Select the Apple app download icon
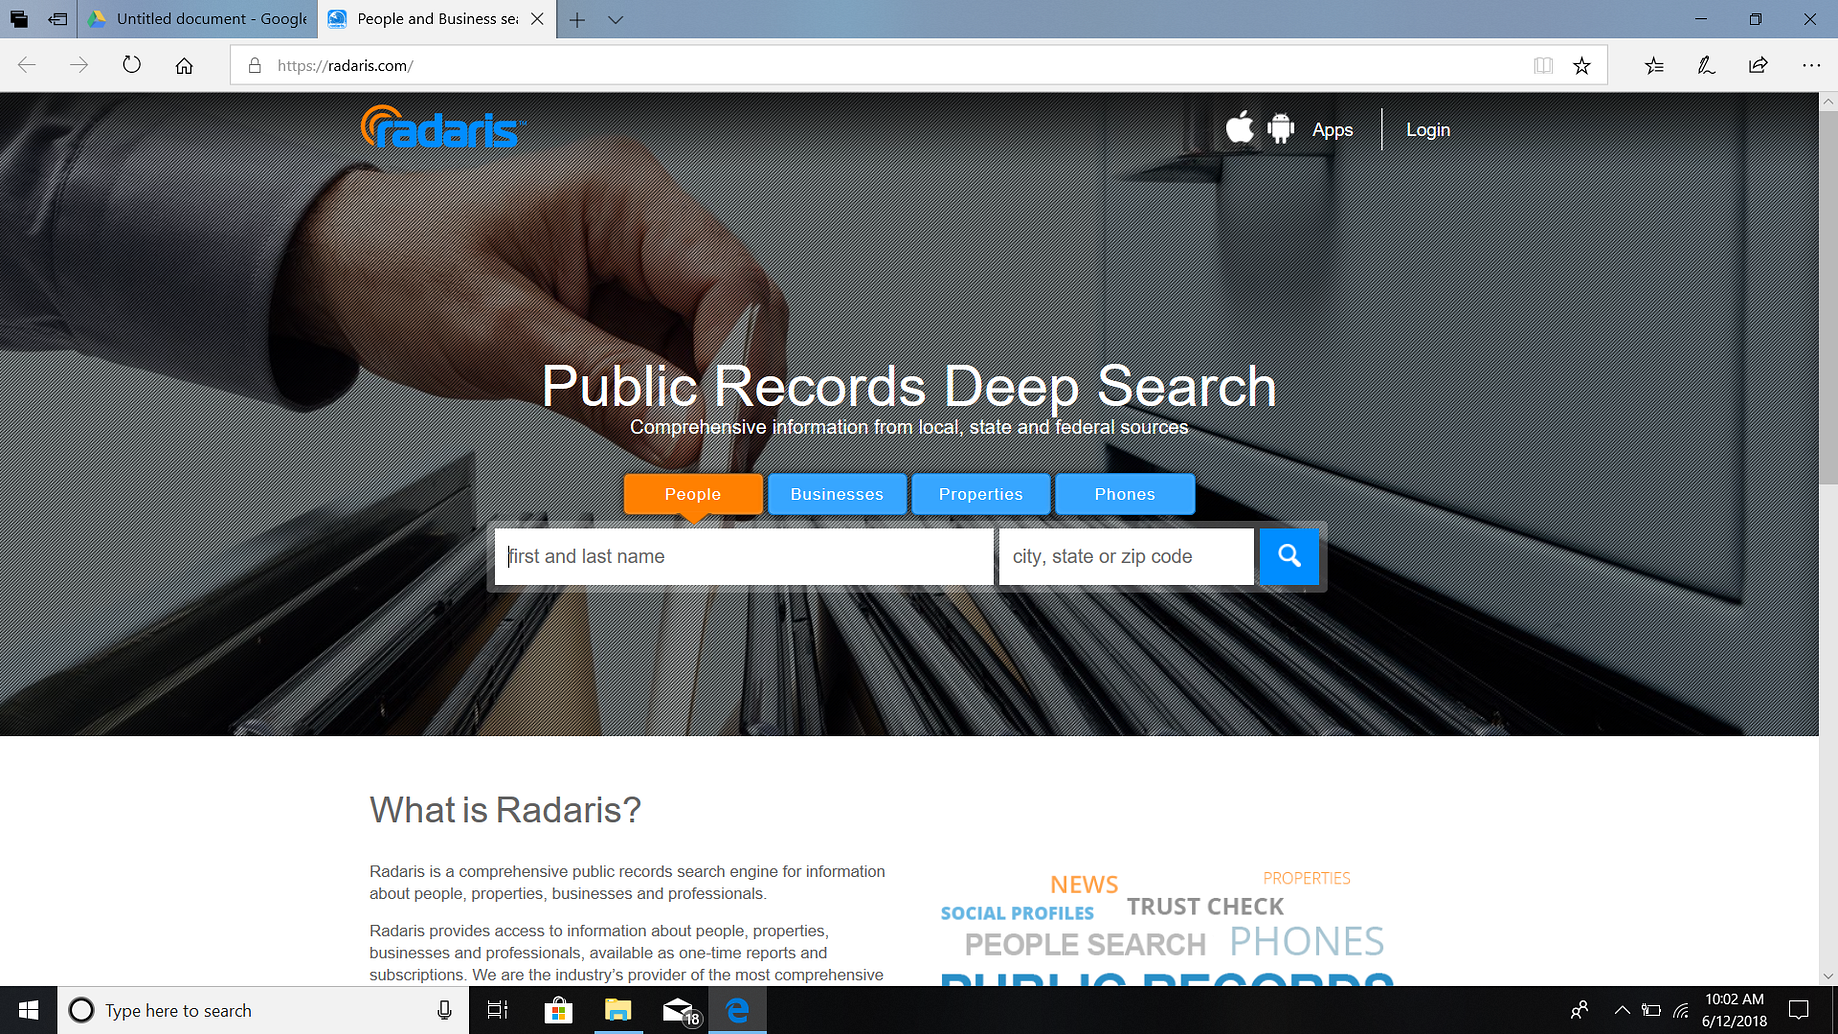This screenshot has width=1838, height=1034. click(x=1239, y=128)
